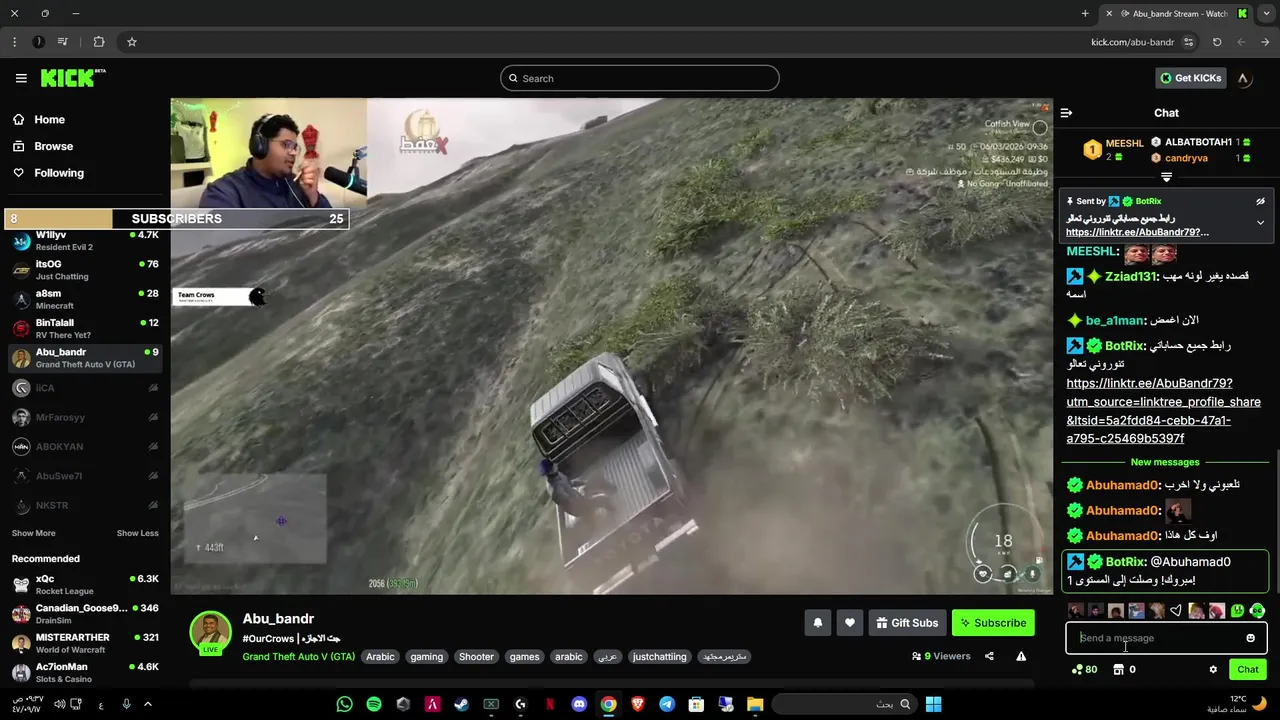Image resolution: width=1280 pixels, height=720 pixels.
Task: Open W1llyv channel in sidebar
Action: [x=85, y=241]
